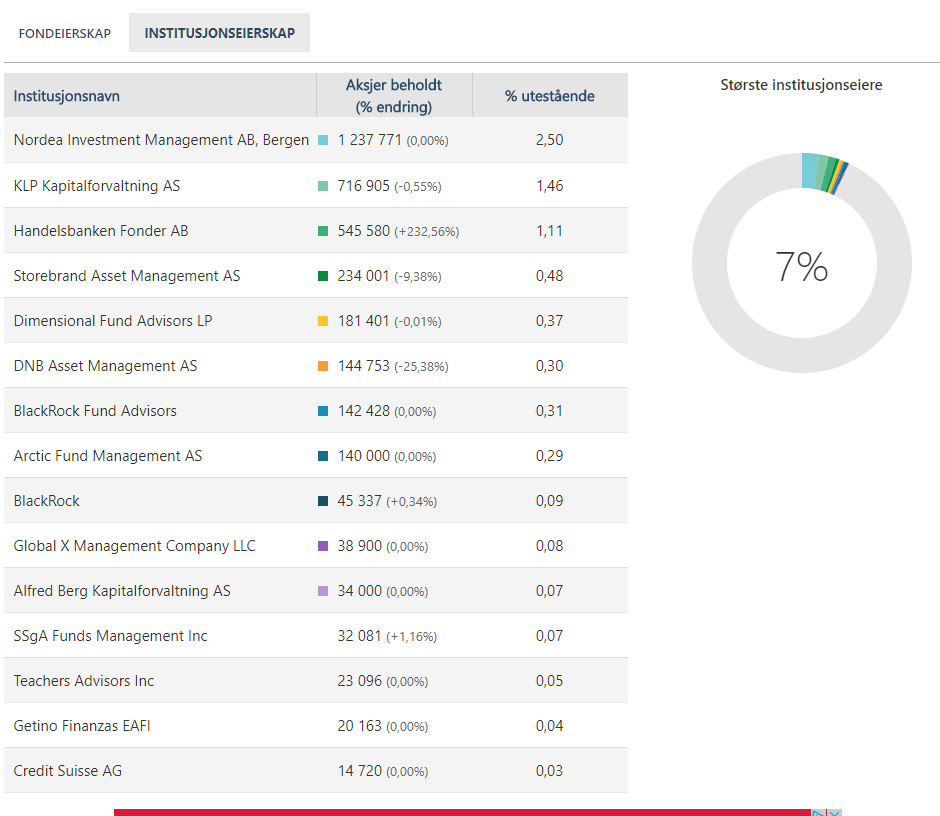Image resolution: width=940 pixels, height=816 pixels.
Task: Select Global X Management Company LLC
Action: click(x=134, y=546)
